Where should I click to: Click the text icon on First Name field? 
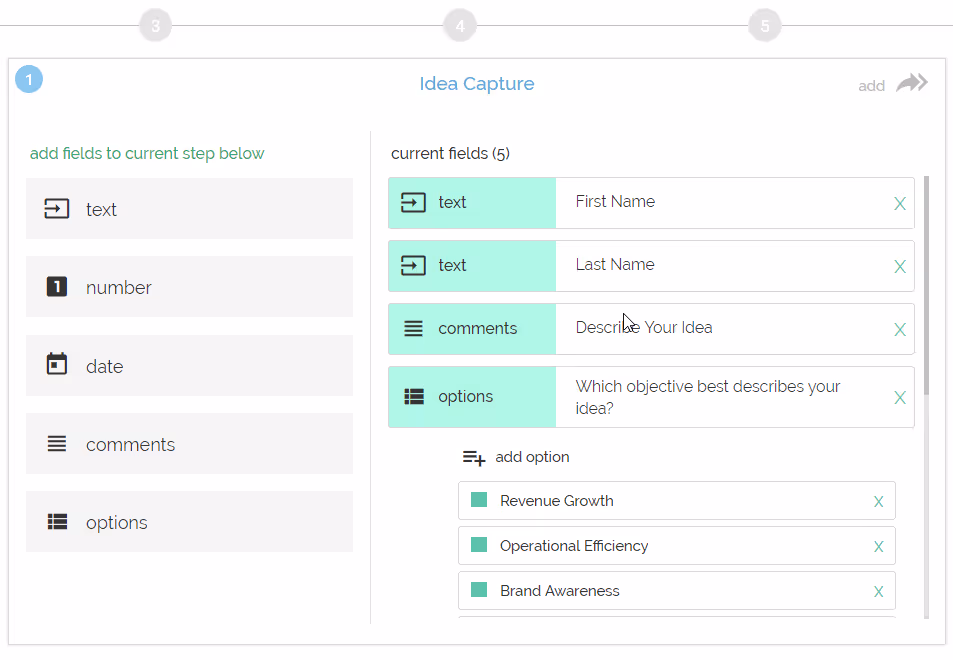(x=413, y=202)
